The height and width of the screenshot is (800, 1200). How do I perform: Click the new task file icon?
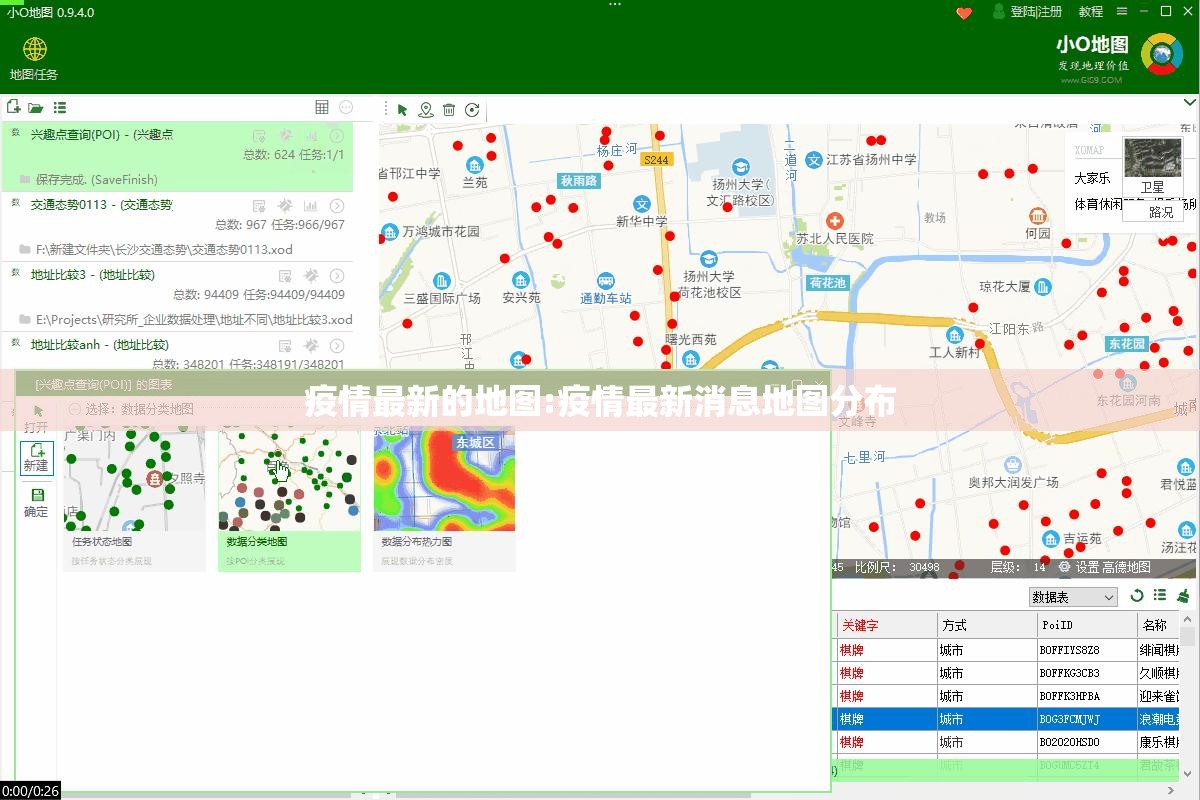(x=13, y=107)
